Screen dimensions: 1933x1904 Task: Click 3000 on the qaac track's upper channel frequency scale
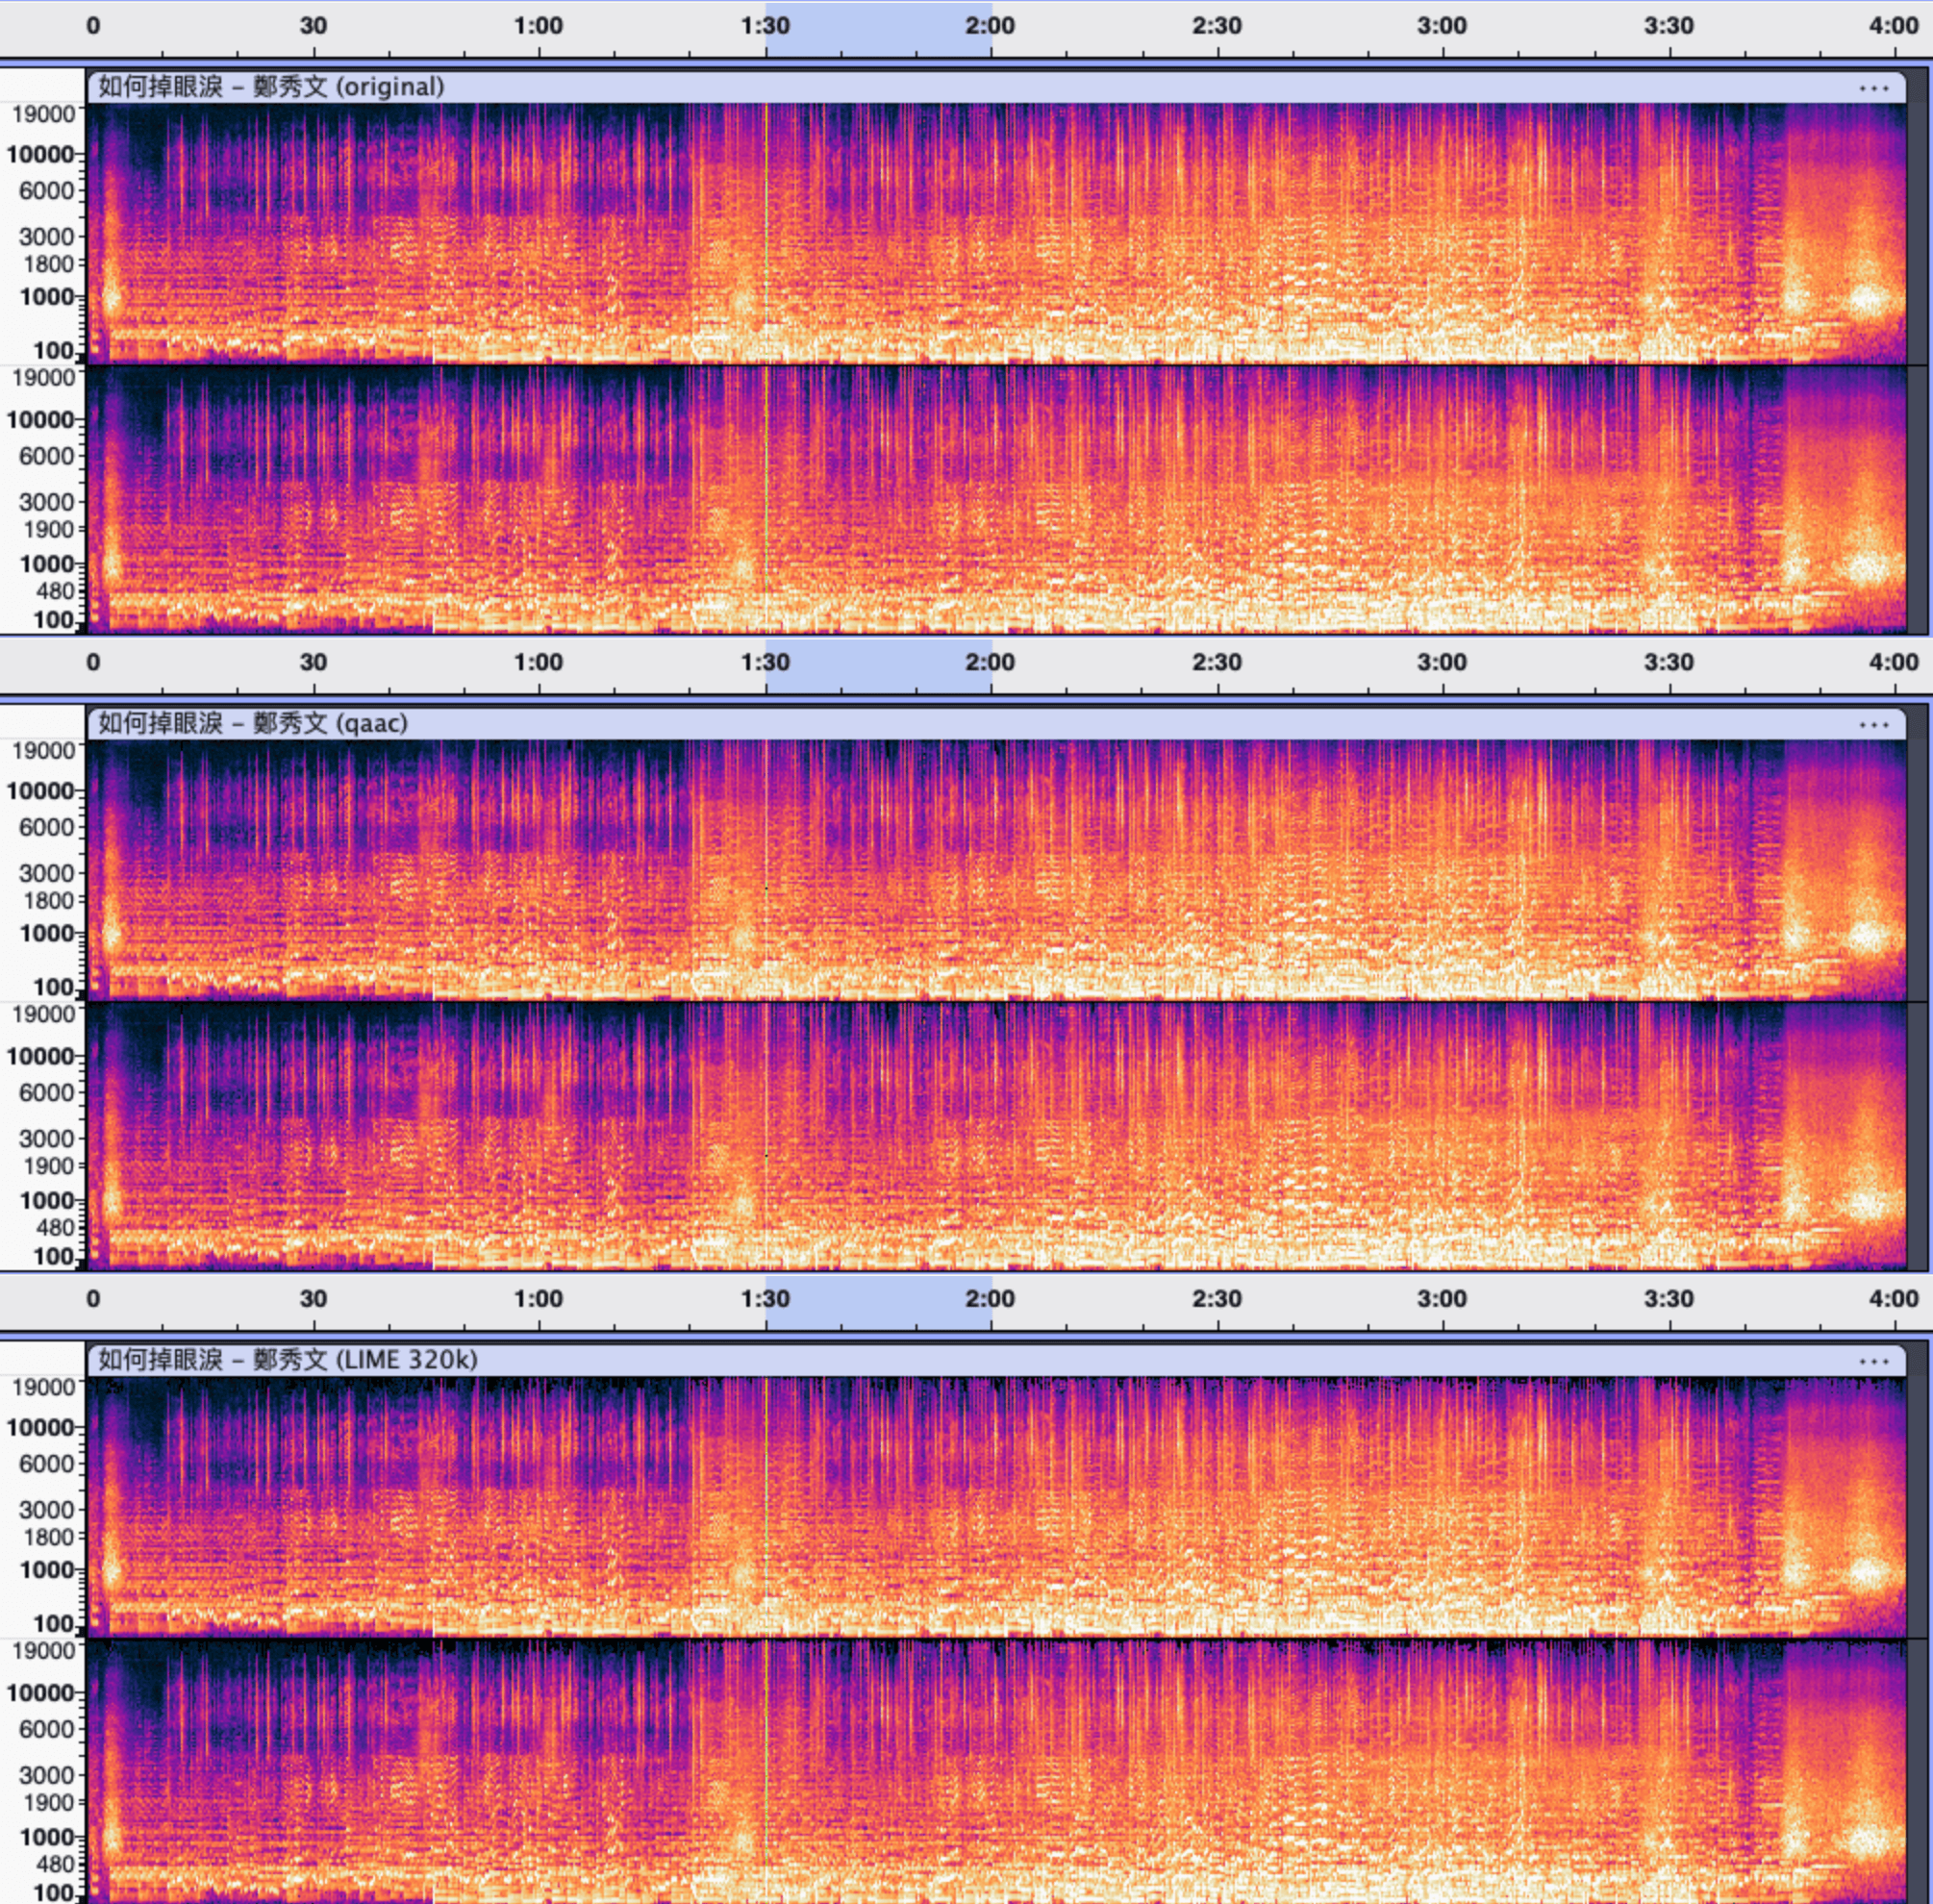47,873
